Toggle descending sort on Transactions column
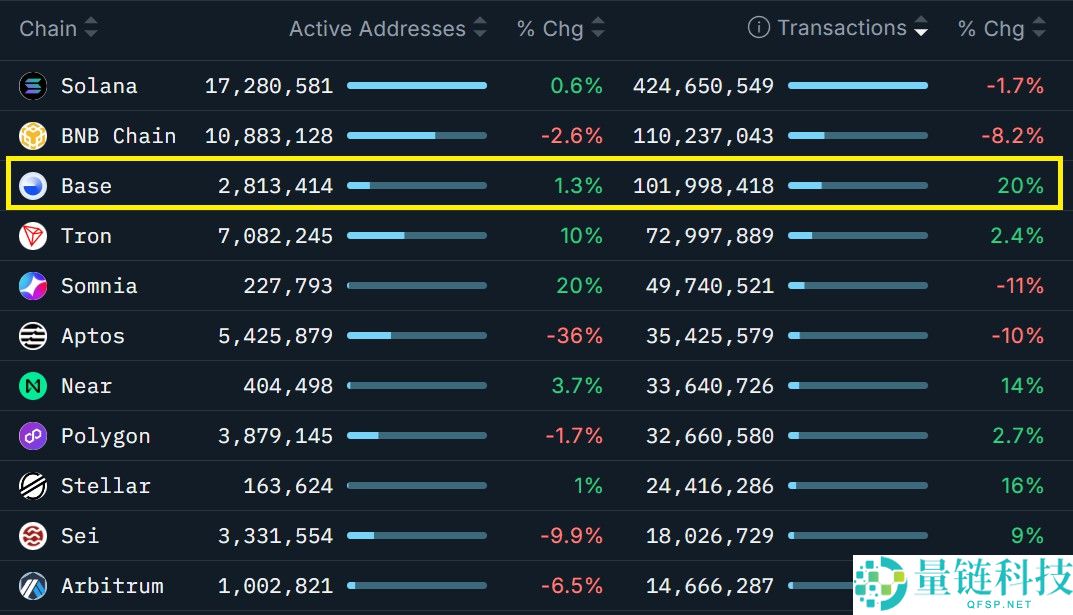The width and height of the screenshot is (1073, 615). [x=920, y=28]
